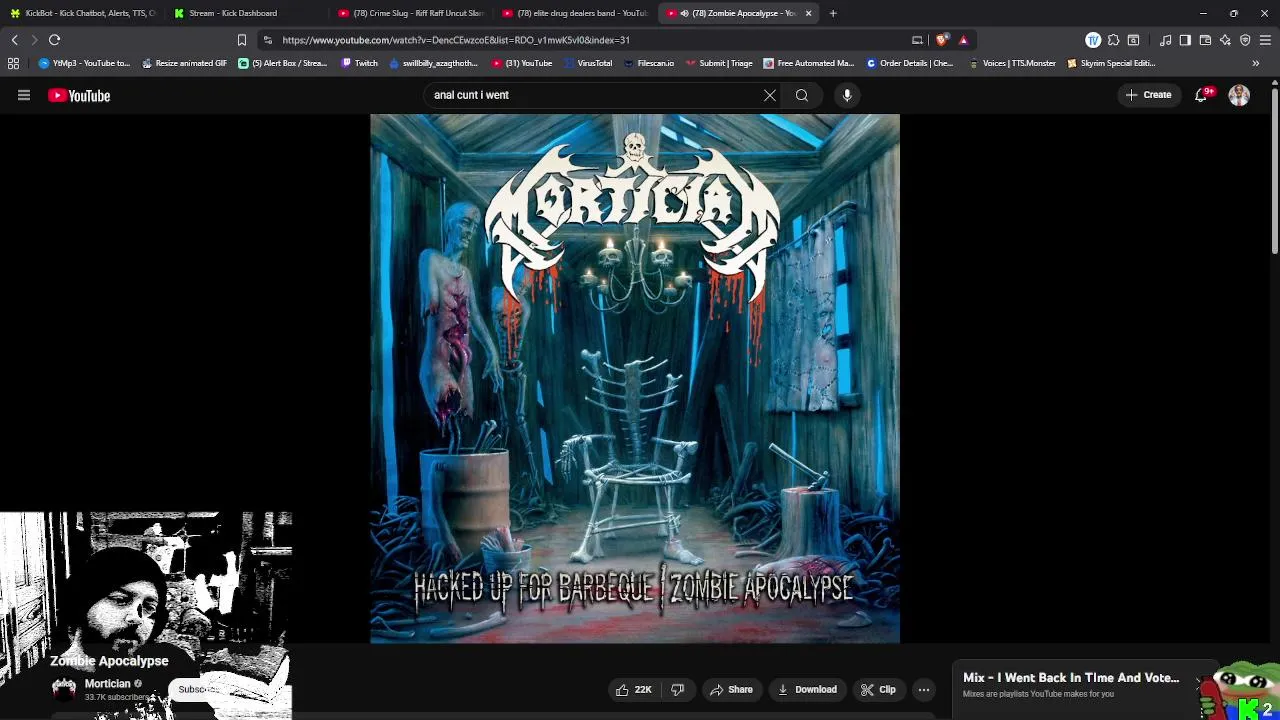
Task: Open media control music note icon
Action: pos(1165,40)
